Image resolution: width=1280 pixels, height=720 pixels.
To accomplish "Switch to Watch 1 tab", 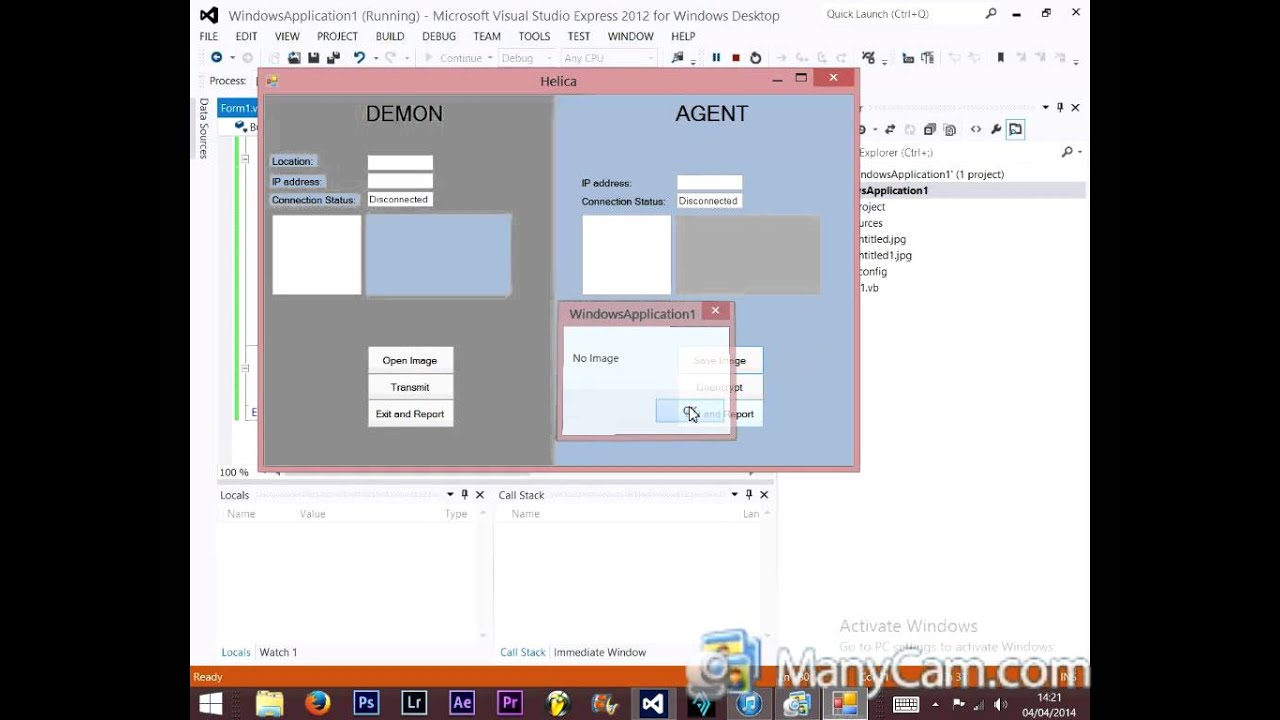I will click(x=278, y=652).
